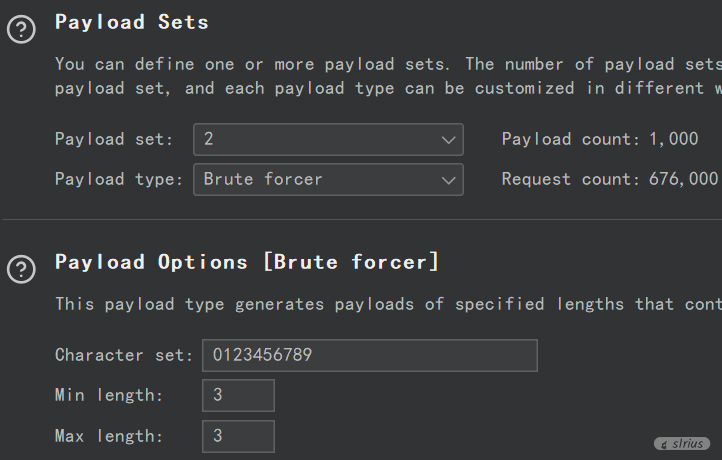Click the "Payload set:" label
722x460 pixels.
[114, 139]
